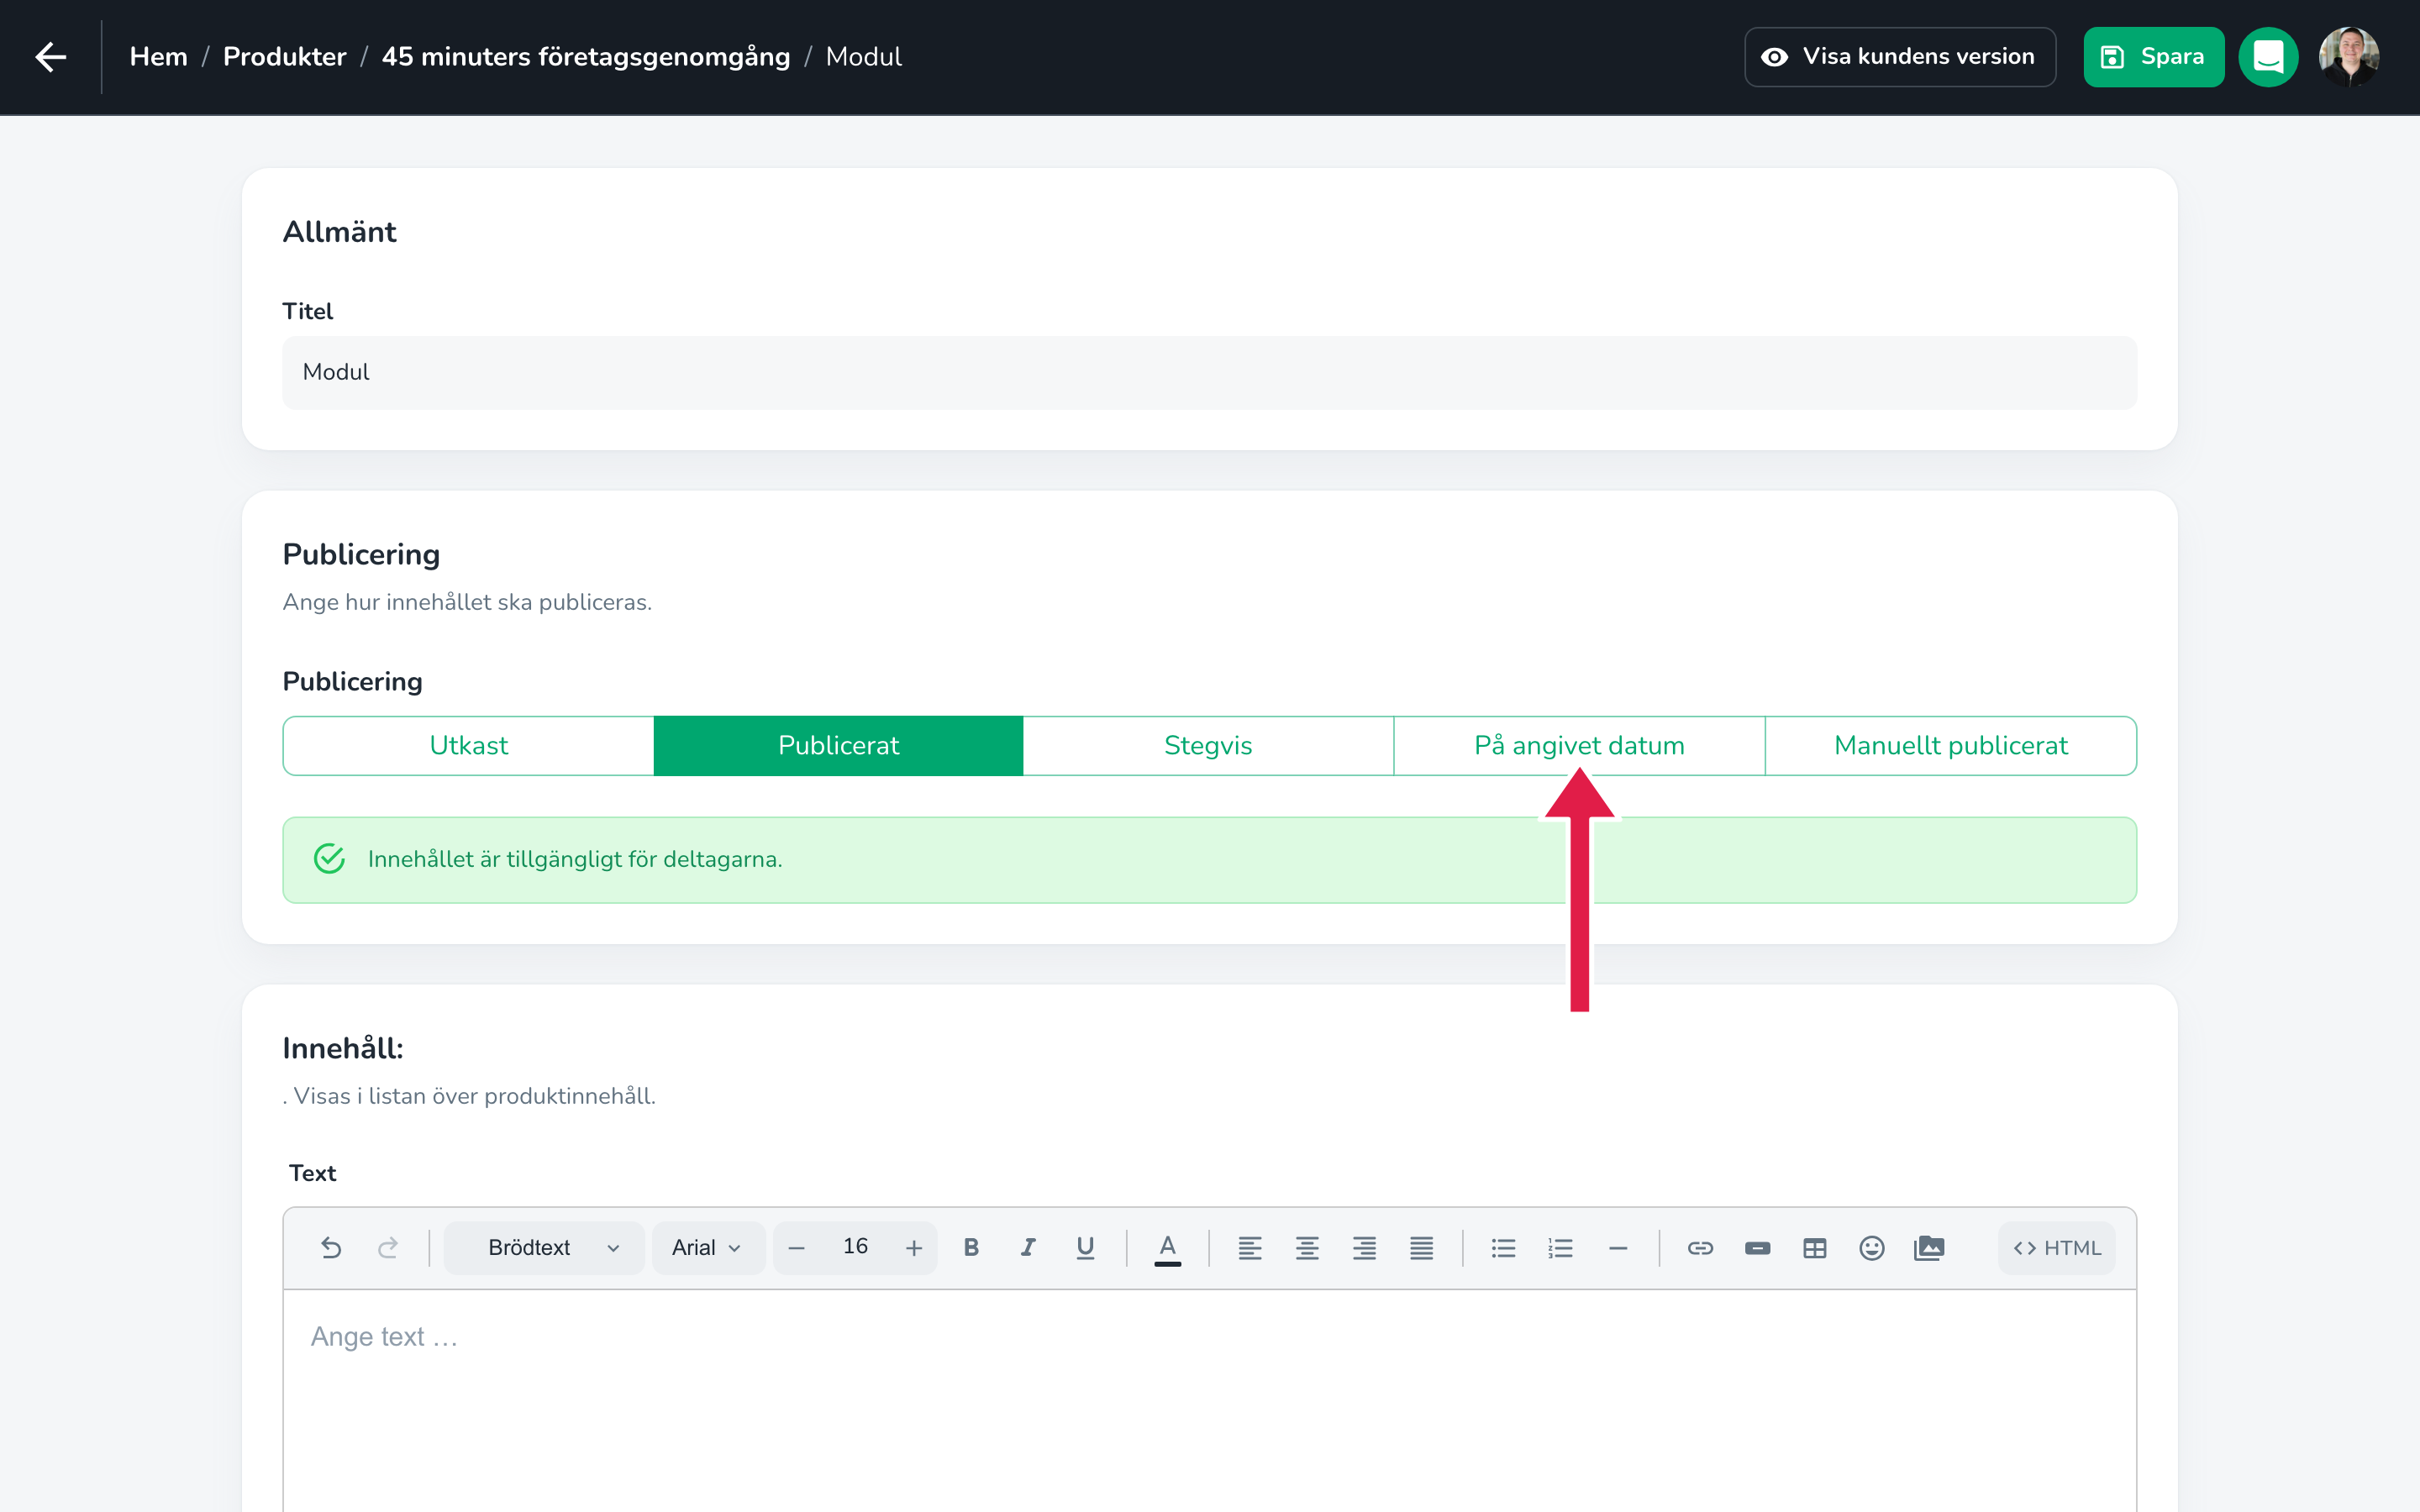Redo the last edit in text editor
2420x1512 pixels.
pos(388,1247)
